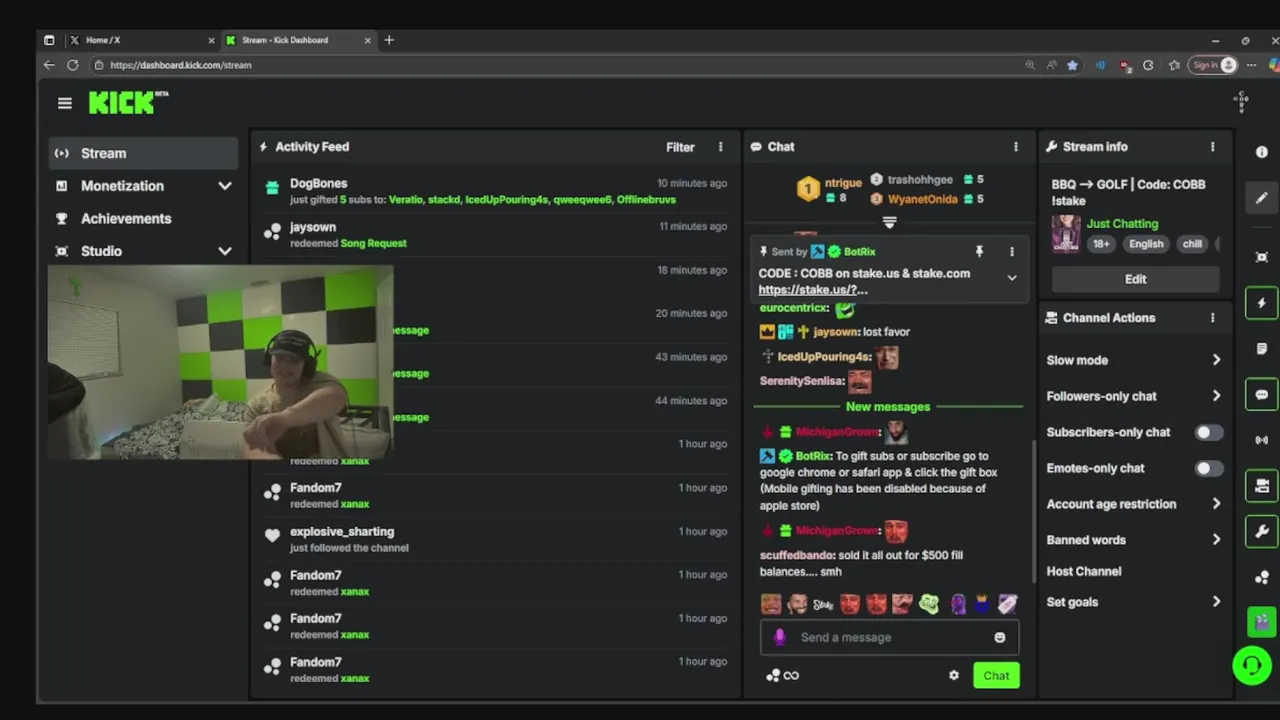
Task: Click the browser extensions puzzle icon
Action: tap(1148, 65)
